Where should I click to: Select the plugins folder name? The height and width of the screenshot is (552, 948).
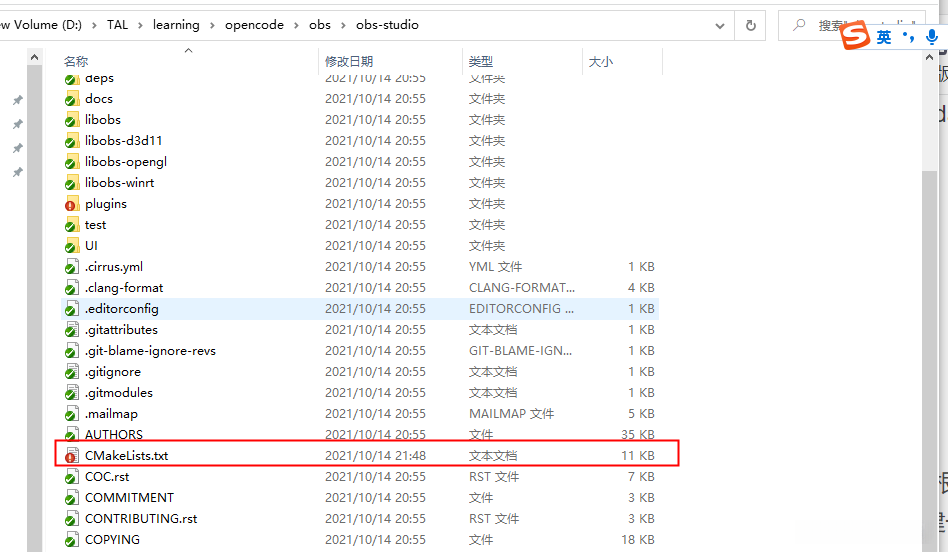pos(106,204)
